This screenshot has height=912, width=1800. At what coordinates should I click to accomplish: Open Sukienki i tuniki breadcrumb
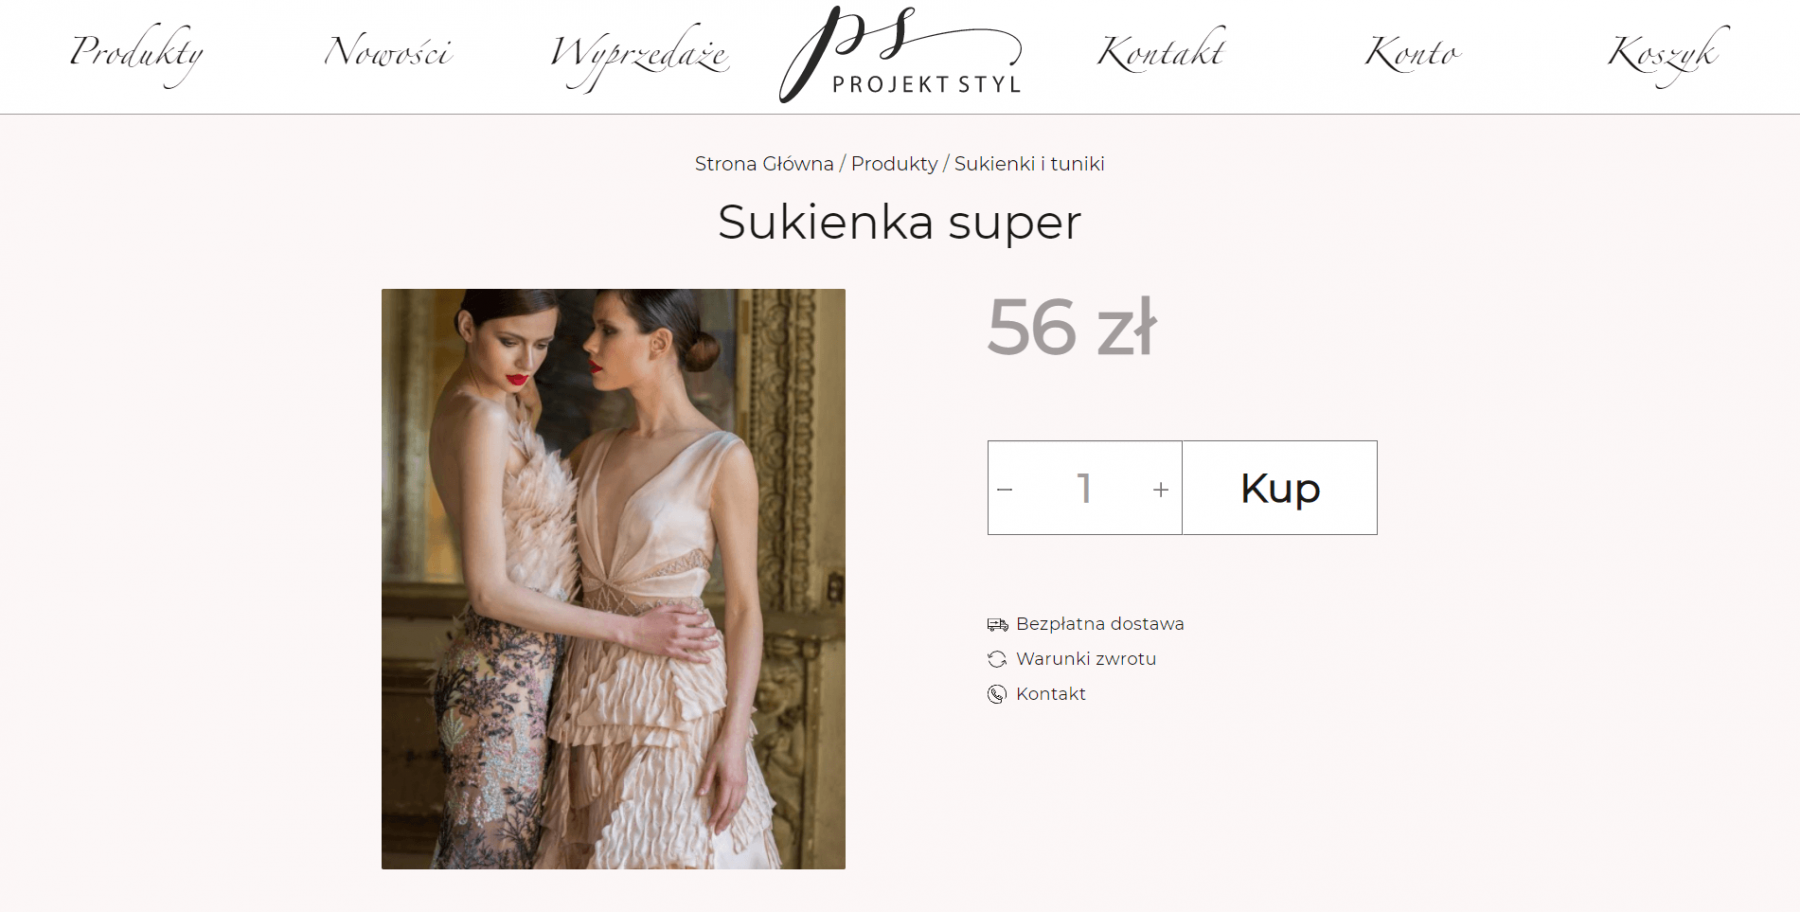pos(1029,164)
